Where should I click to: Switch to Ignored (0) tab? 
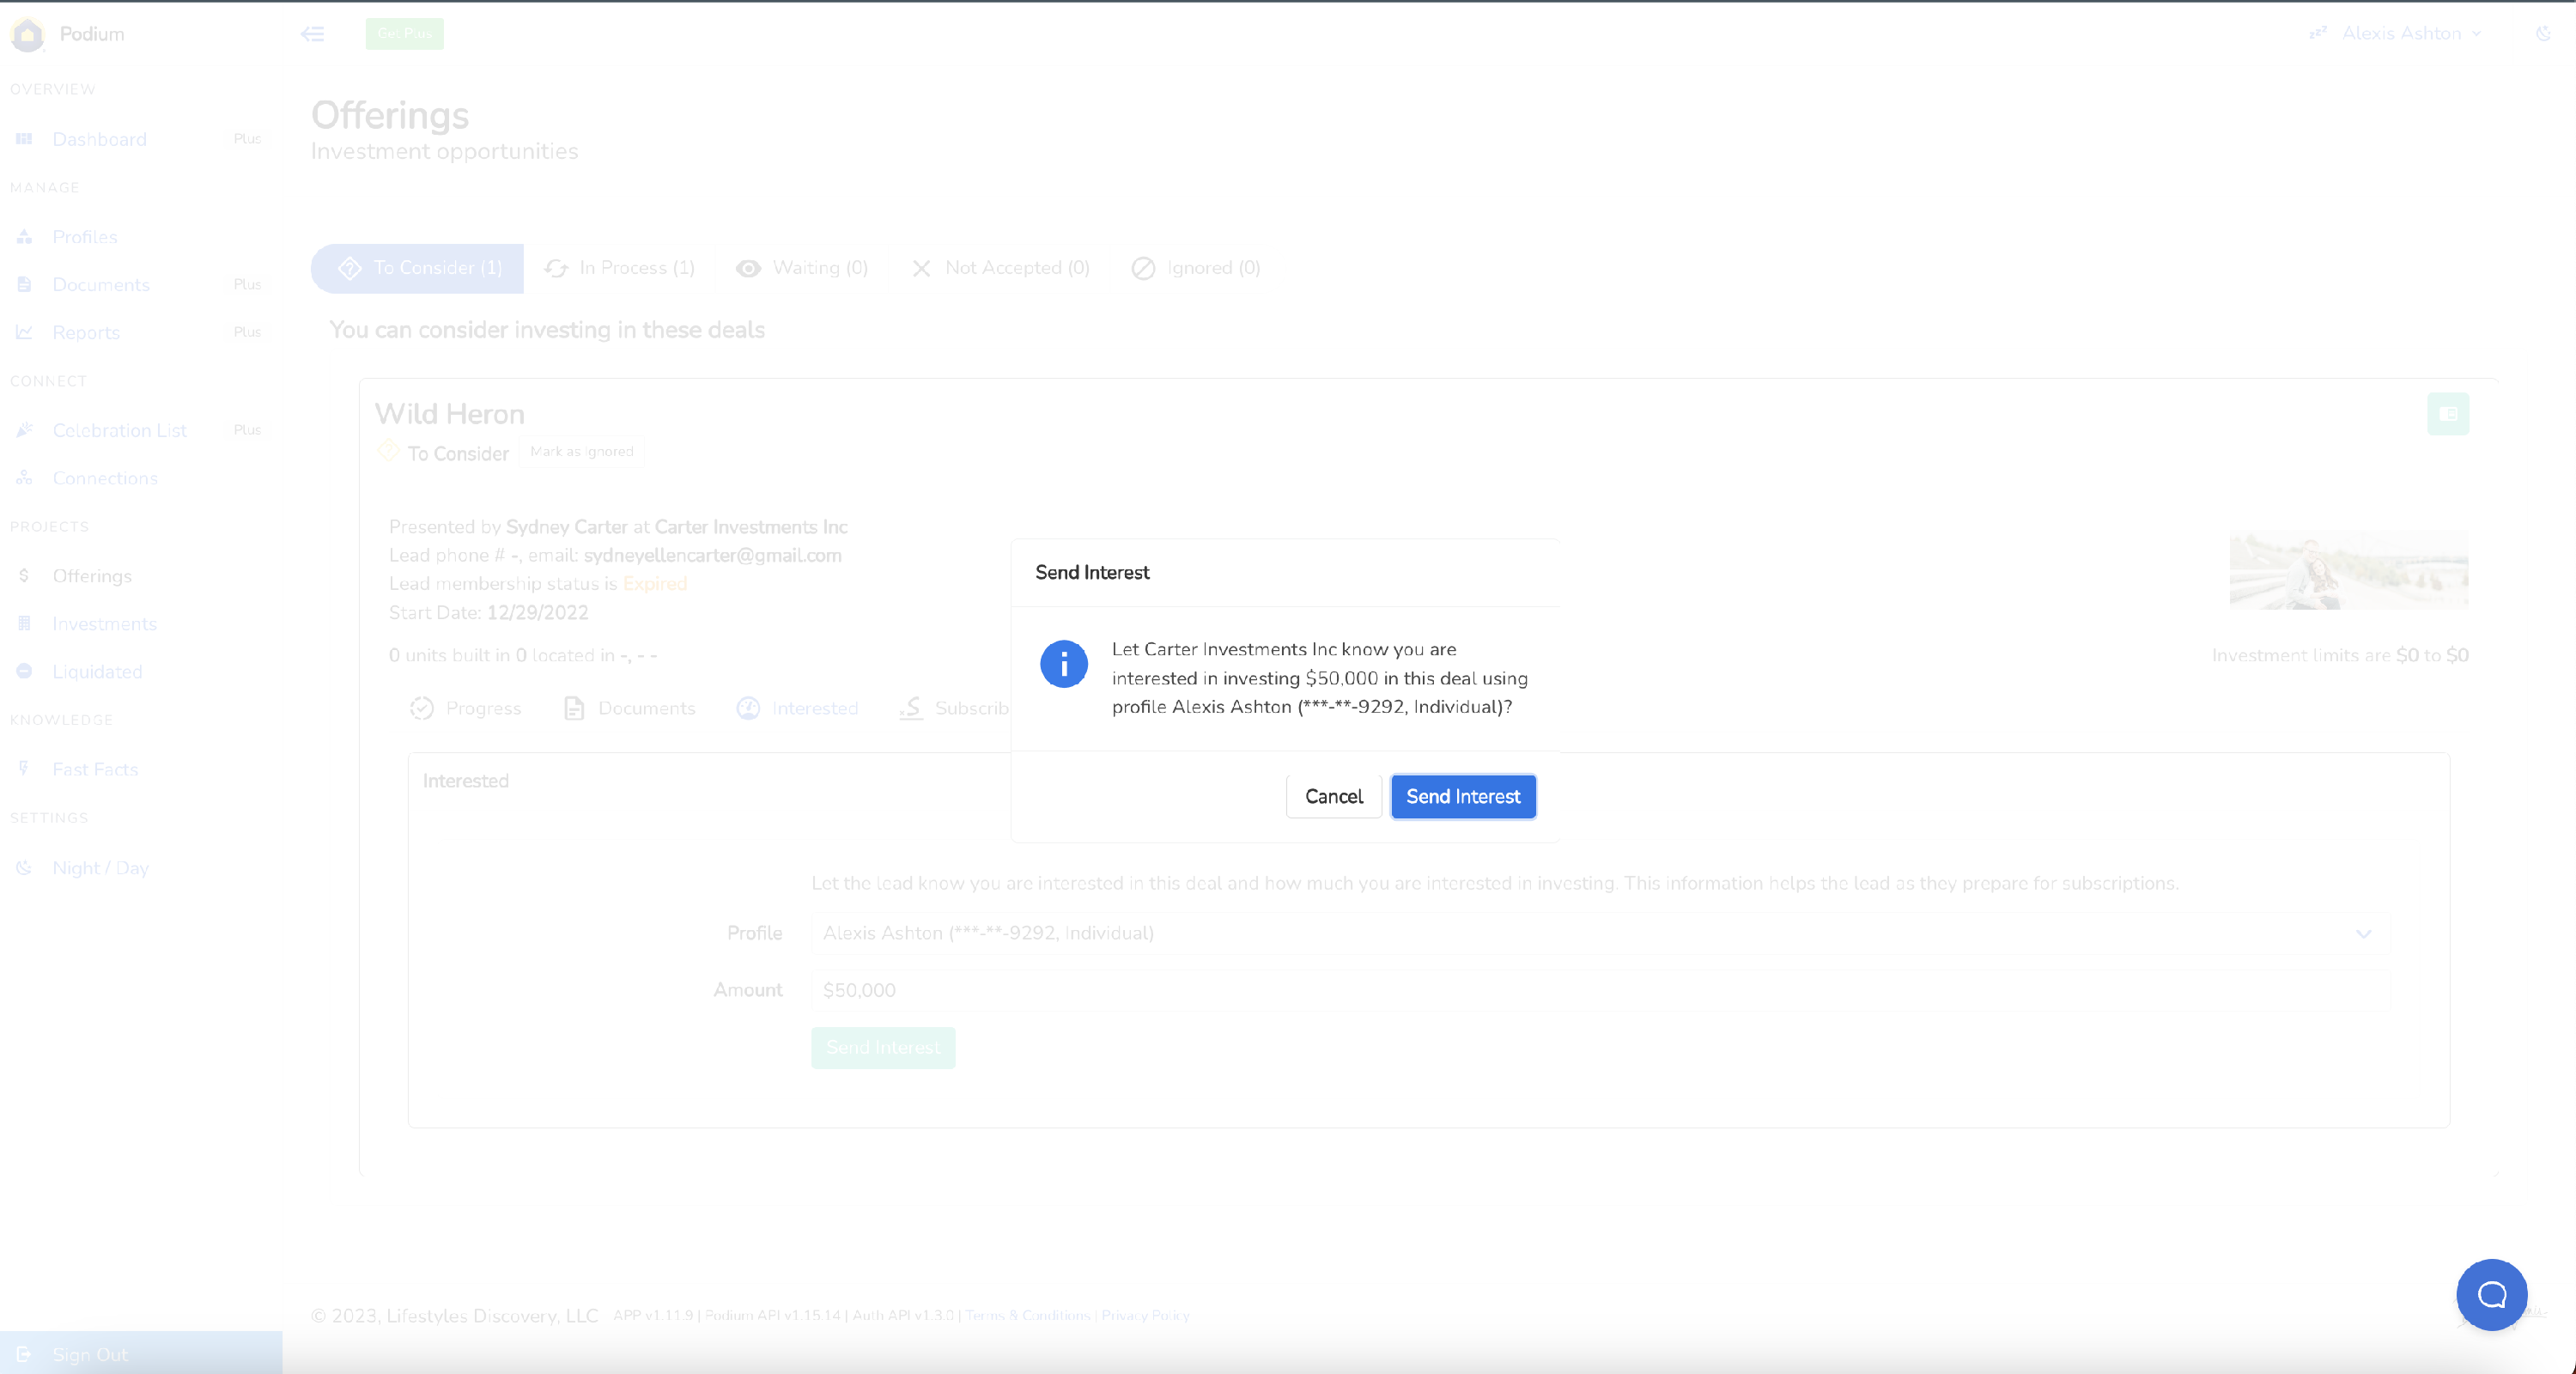pyautogui.click(x=1196, y=268)
